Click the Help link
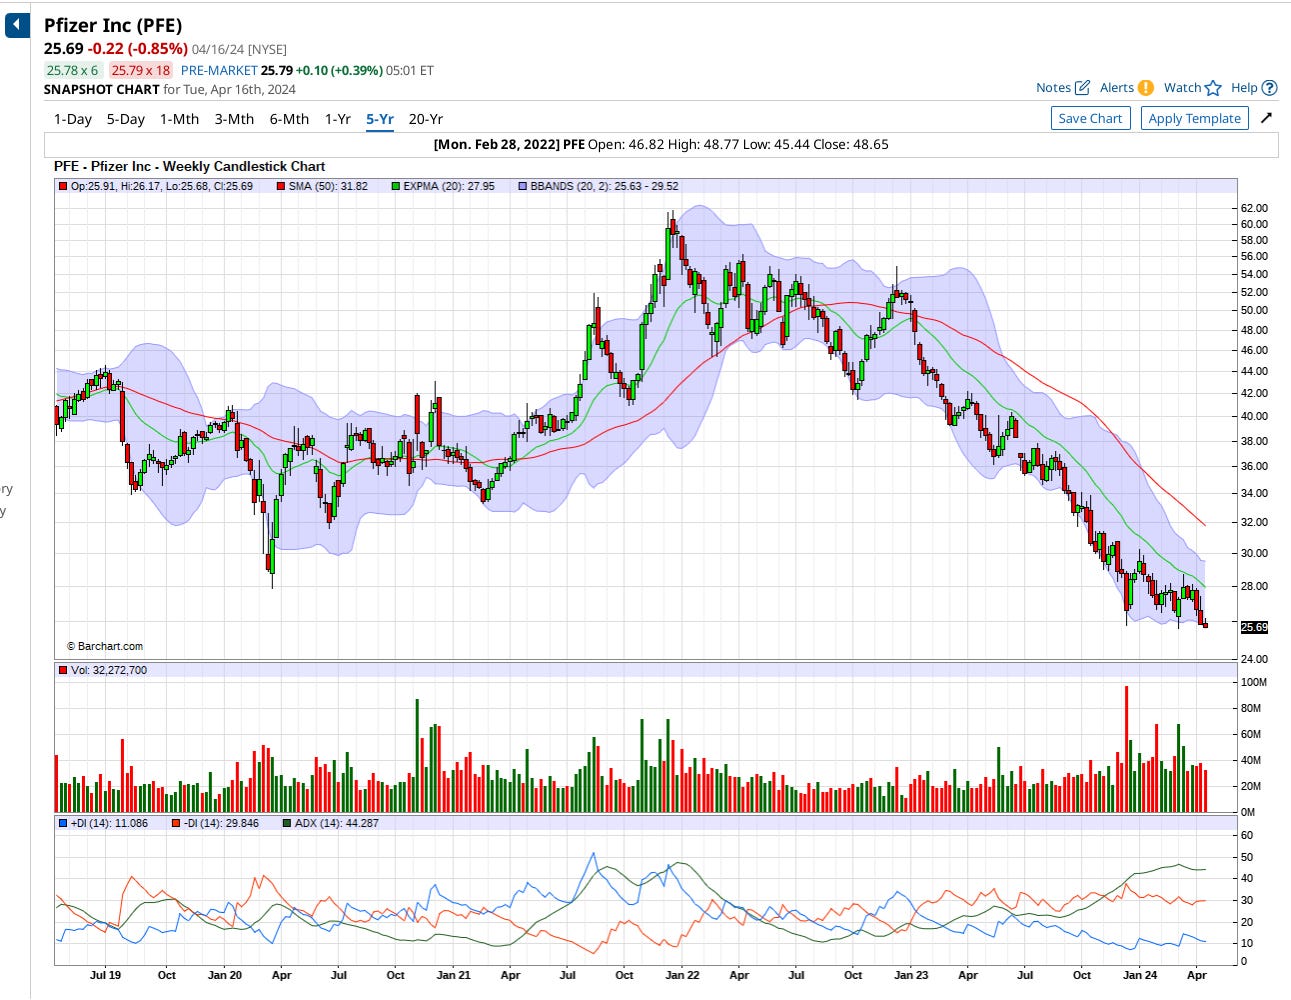This screenshot has width=1291, height=1000. 1244,88
